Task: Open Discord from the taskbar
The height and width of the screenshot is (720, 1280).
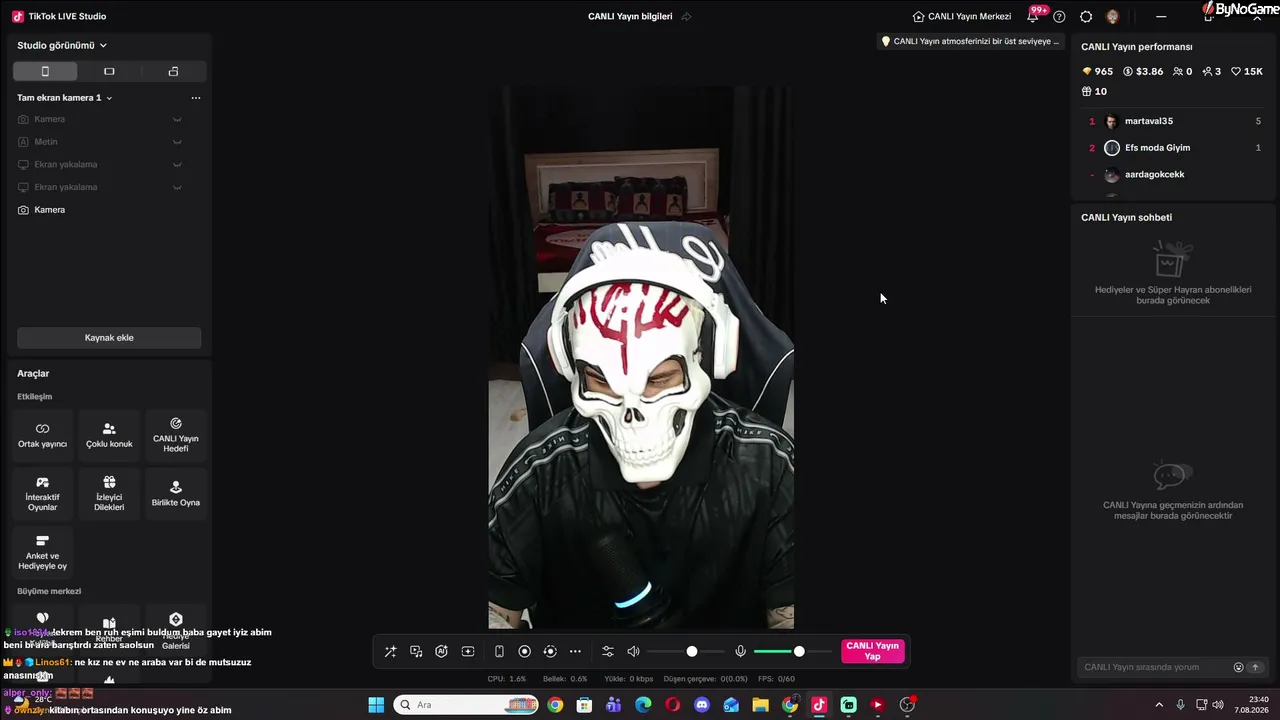Action: [702, 705]
